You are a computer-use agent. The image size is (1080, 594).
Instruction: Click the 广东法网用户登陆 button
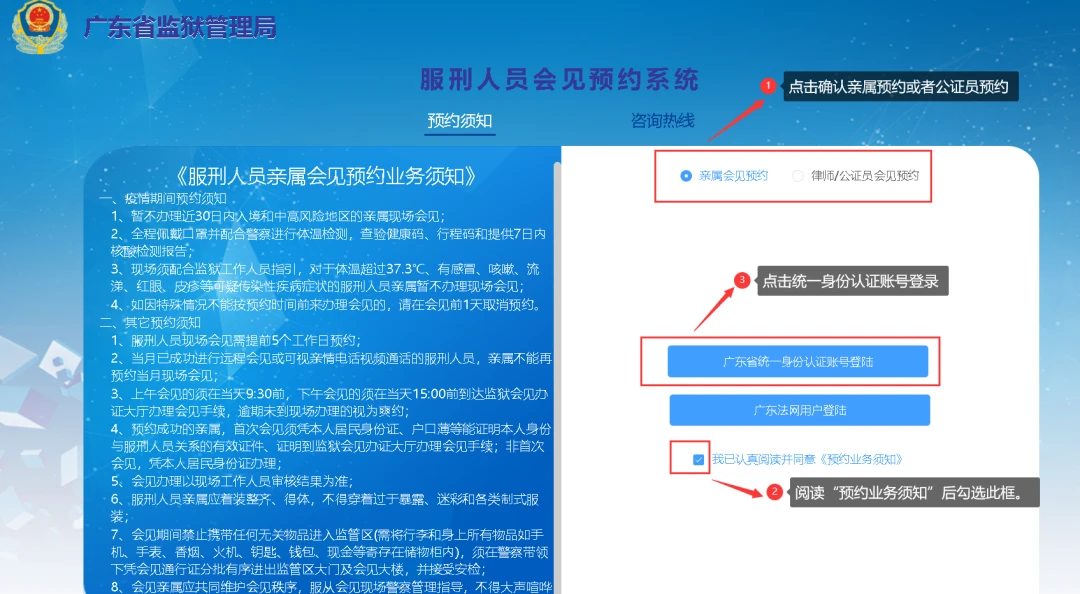[x=800, y=410]
